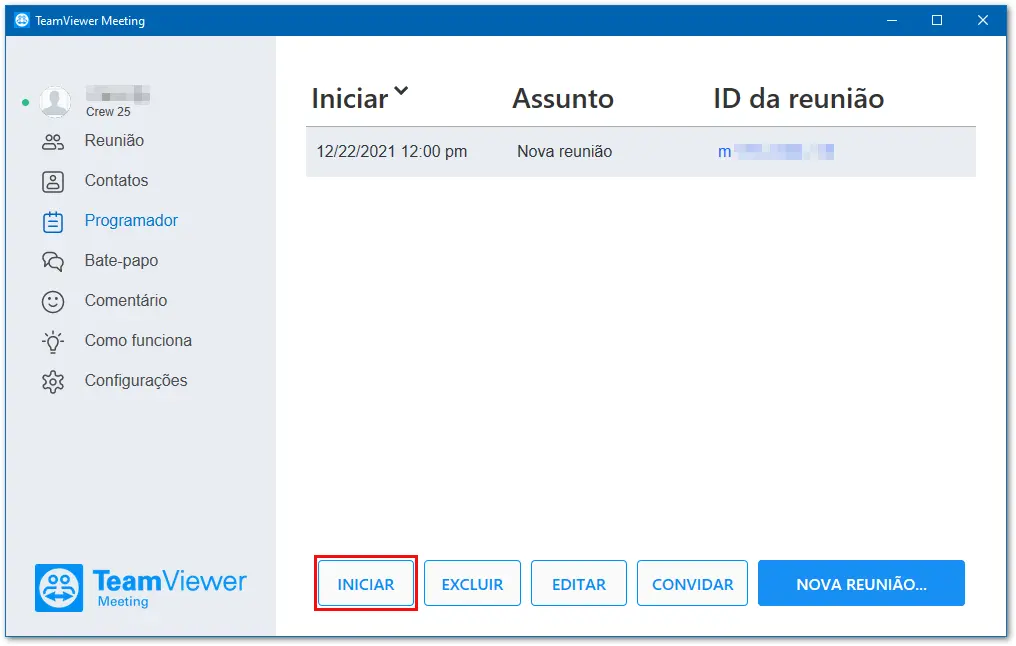Click the Comentário smiley face icon
Screen dimensions: 1016x646
coord(52,302)
